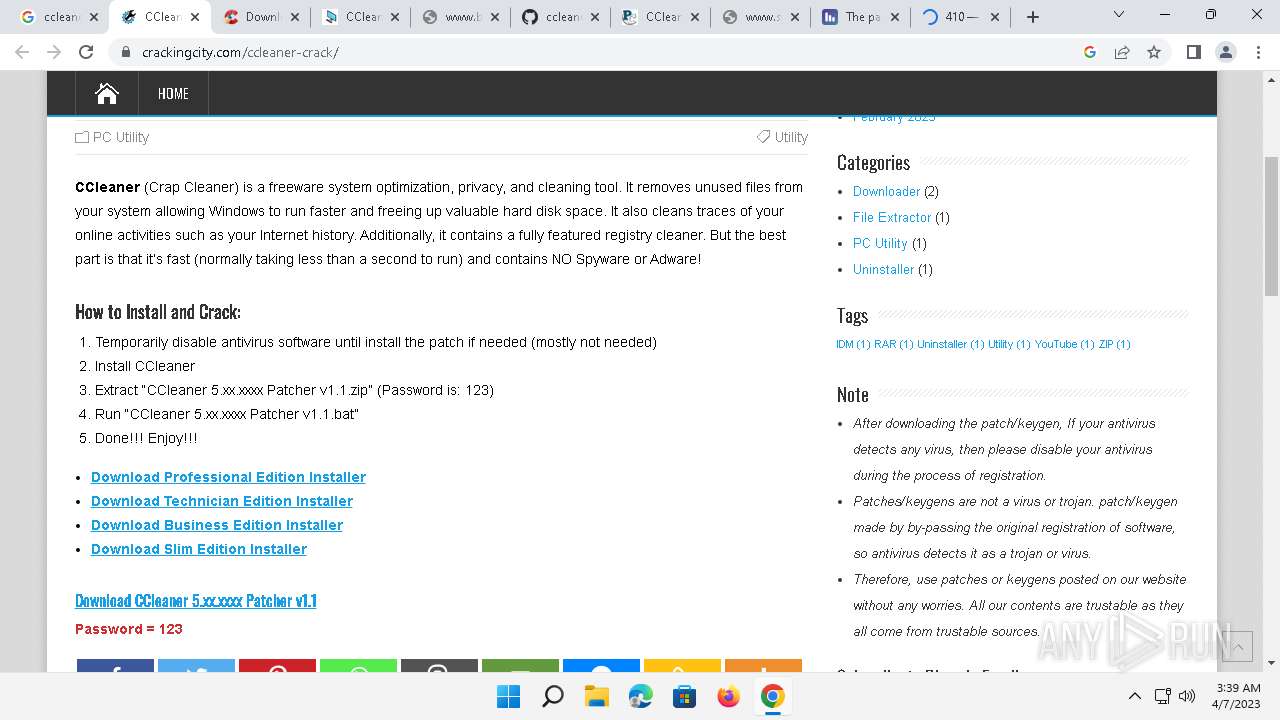
Task: Open Firefox from taskbar
Action: tap(728, 696)
